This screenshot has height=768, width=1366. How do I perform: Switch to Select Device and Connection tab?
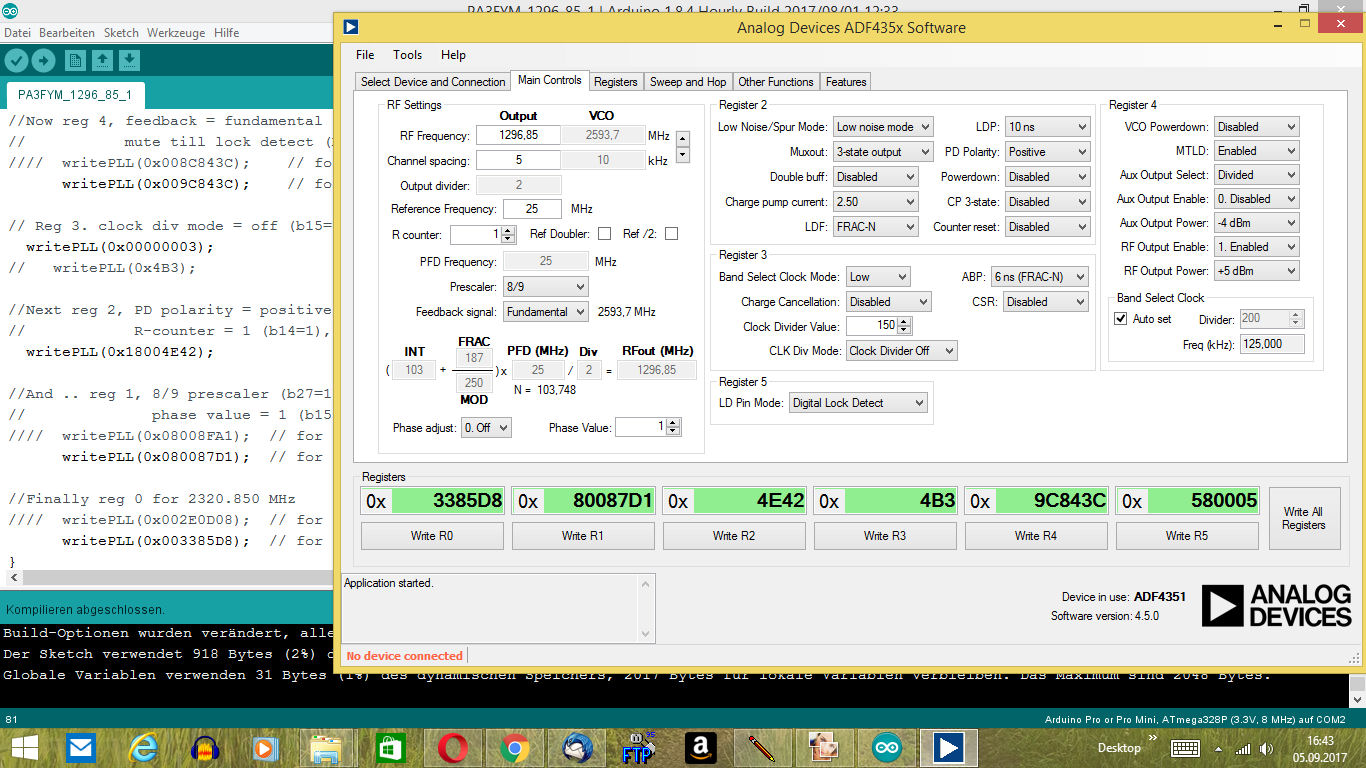pos(433,82)
